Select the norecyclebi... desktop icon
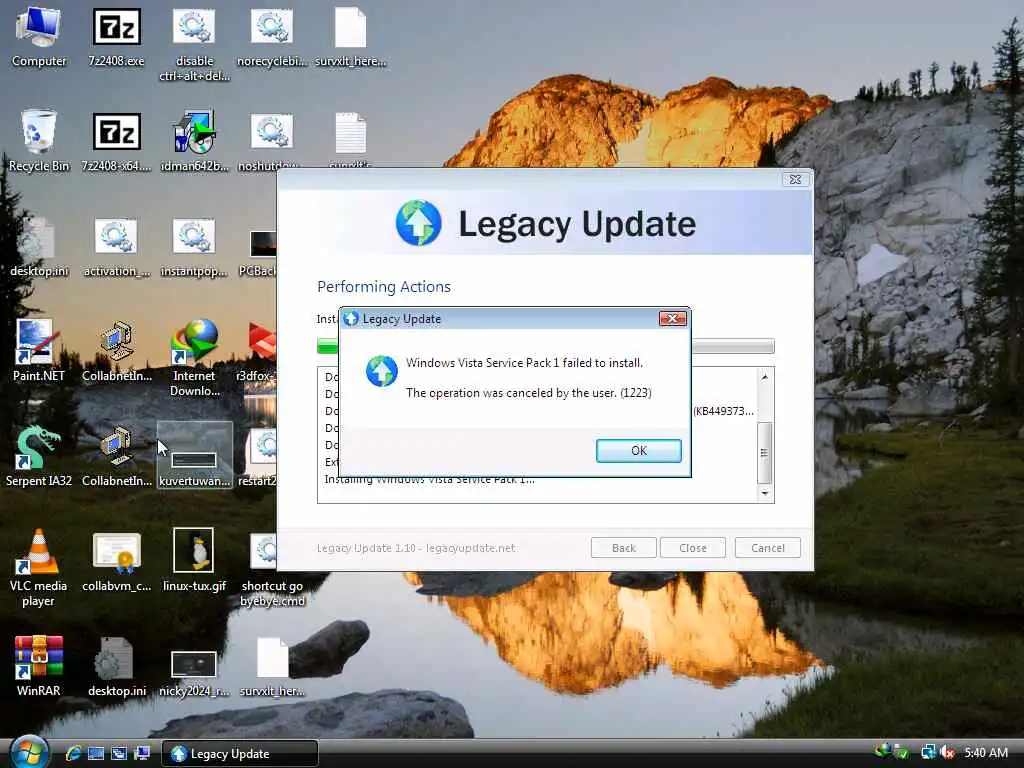Image resolution: width=1024 pixels, height=768 pixels. (x=272, y=37)
